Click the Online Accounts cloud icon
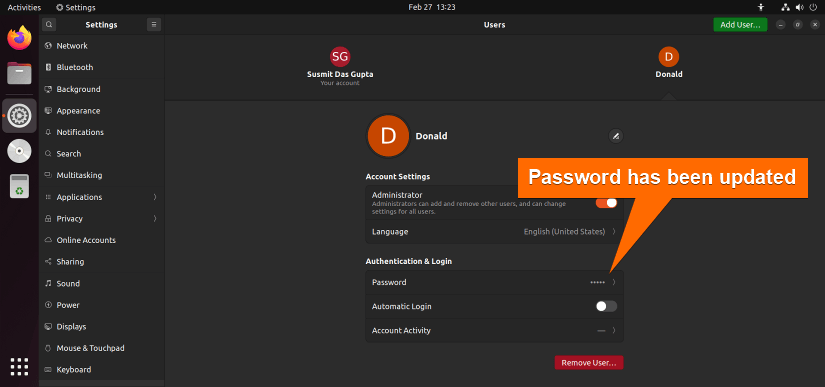 click(48, 240)
